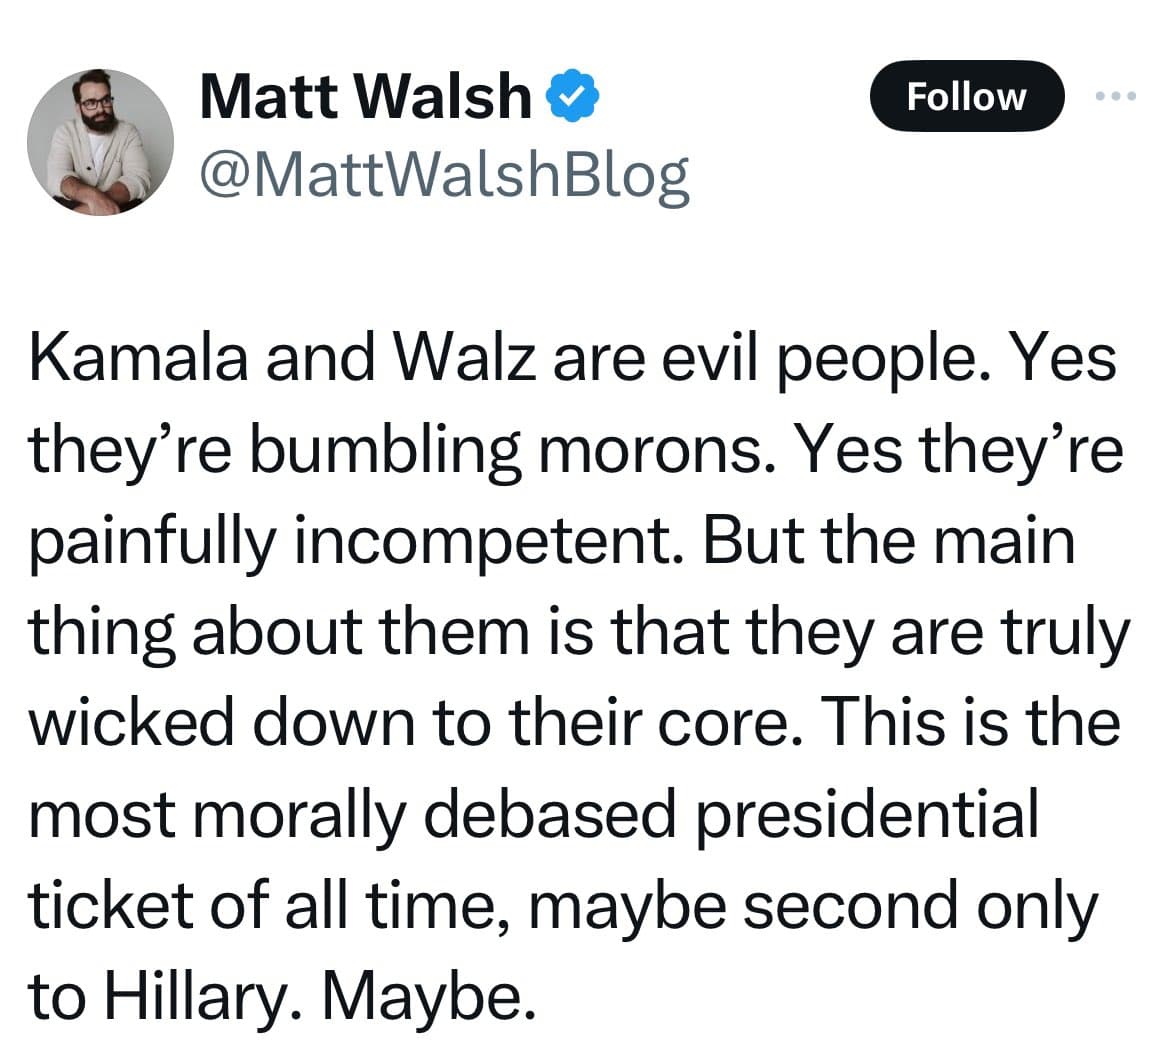The image size is (1170, 1062).
Task: Click the @MattWalshBlog handle
Action: [444, 177]
